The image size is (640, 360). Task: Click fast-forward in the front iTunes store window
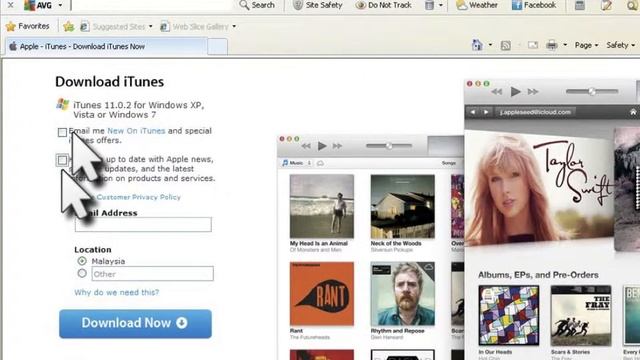click(533, 92)
